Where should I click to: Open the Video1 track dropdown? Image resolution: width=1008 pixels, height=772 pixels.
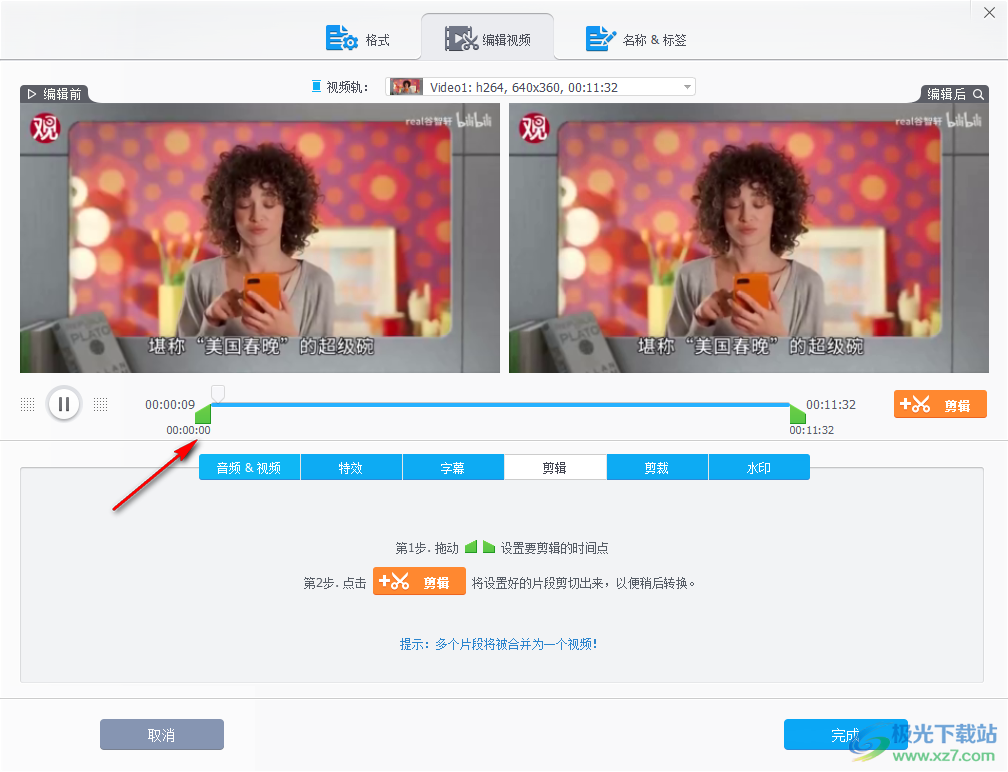pos(687,85)
